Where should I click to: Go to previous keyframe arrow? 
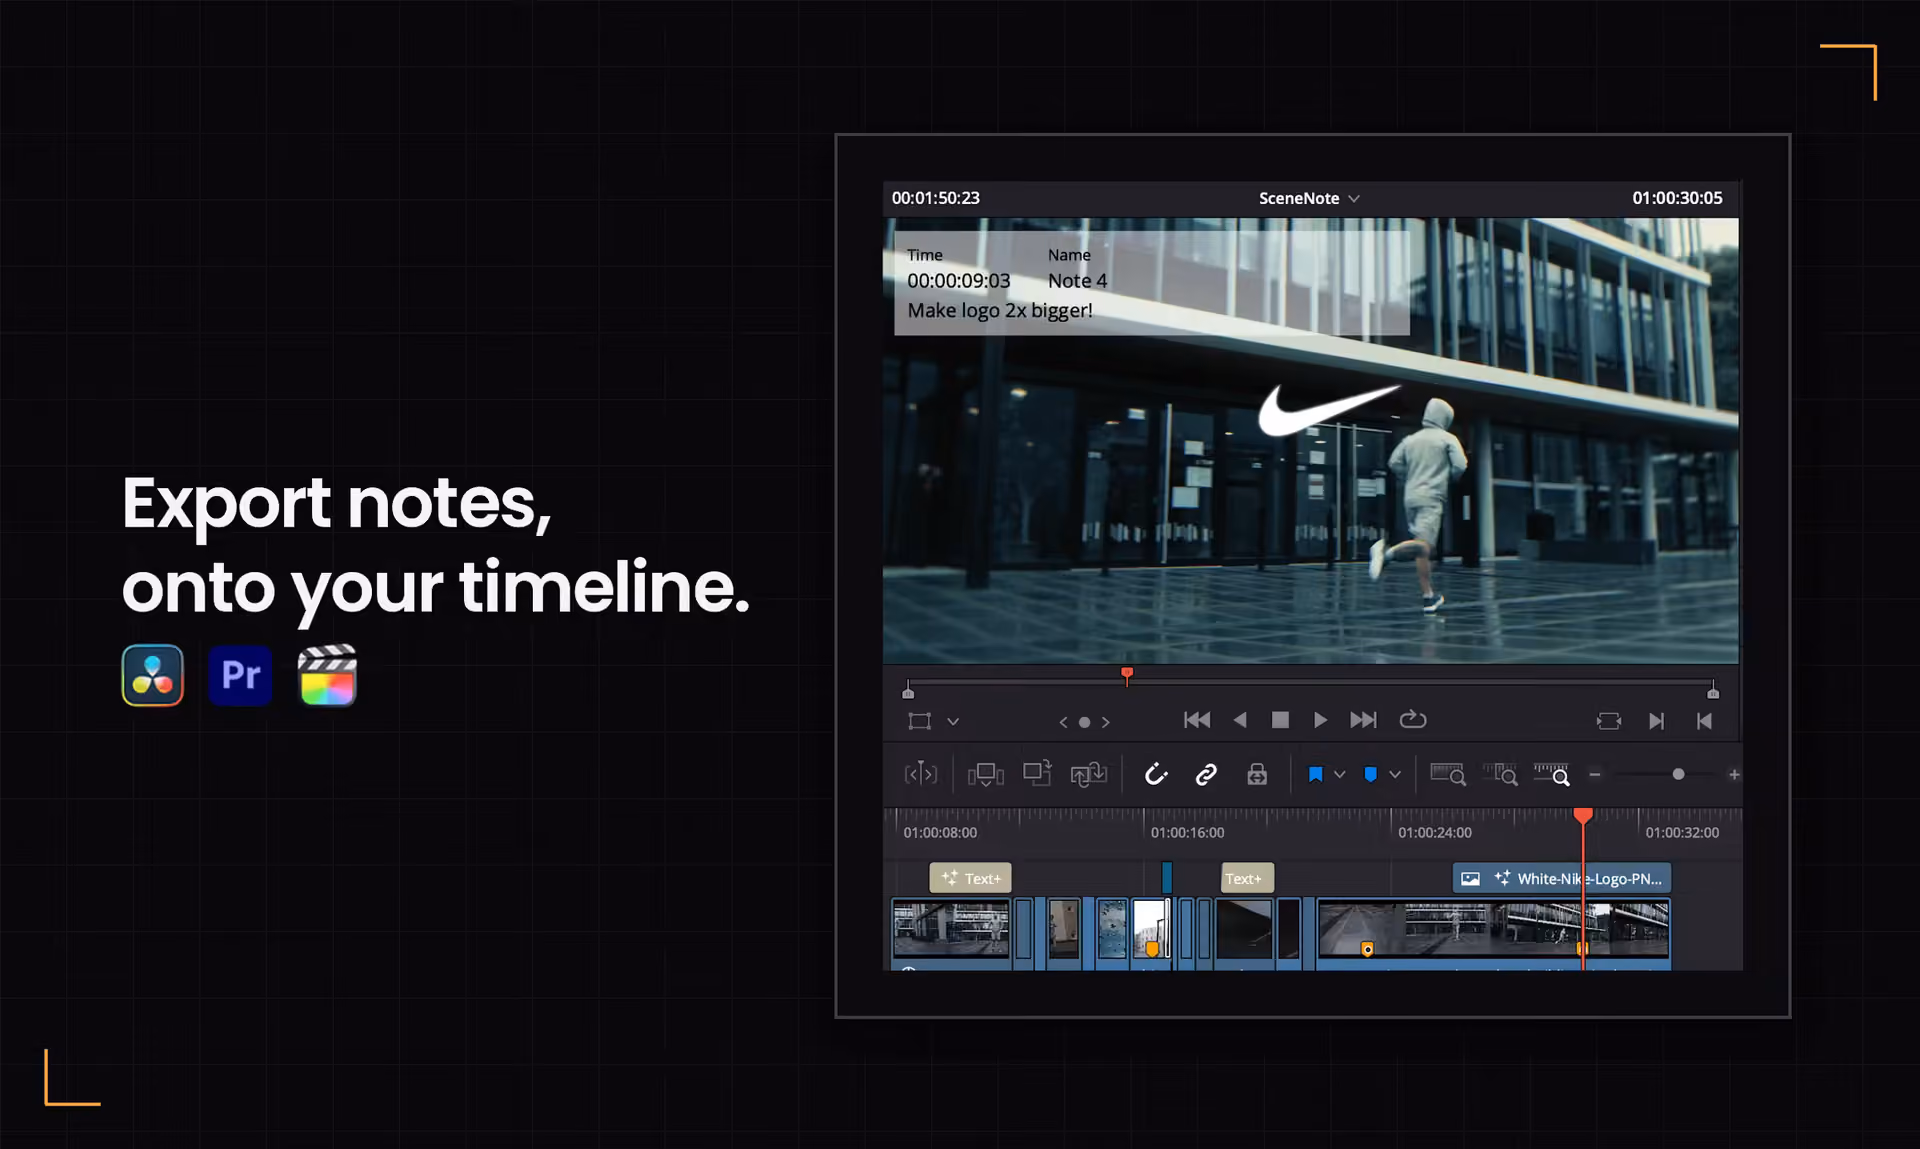tap(1063, 722)
